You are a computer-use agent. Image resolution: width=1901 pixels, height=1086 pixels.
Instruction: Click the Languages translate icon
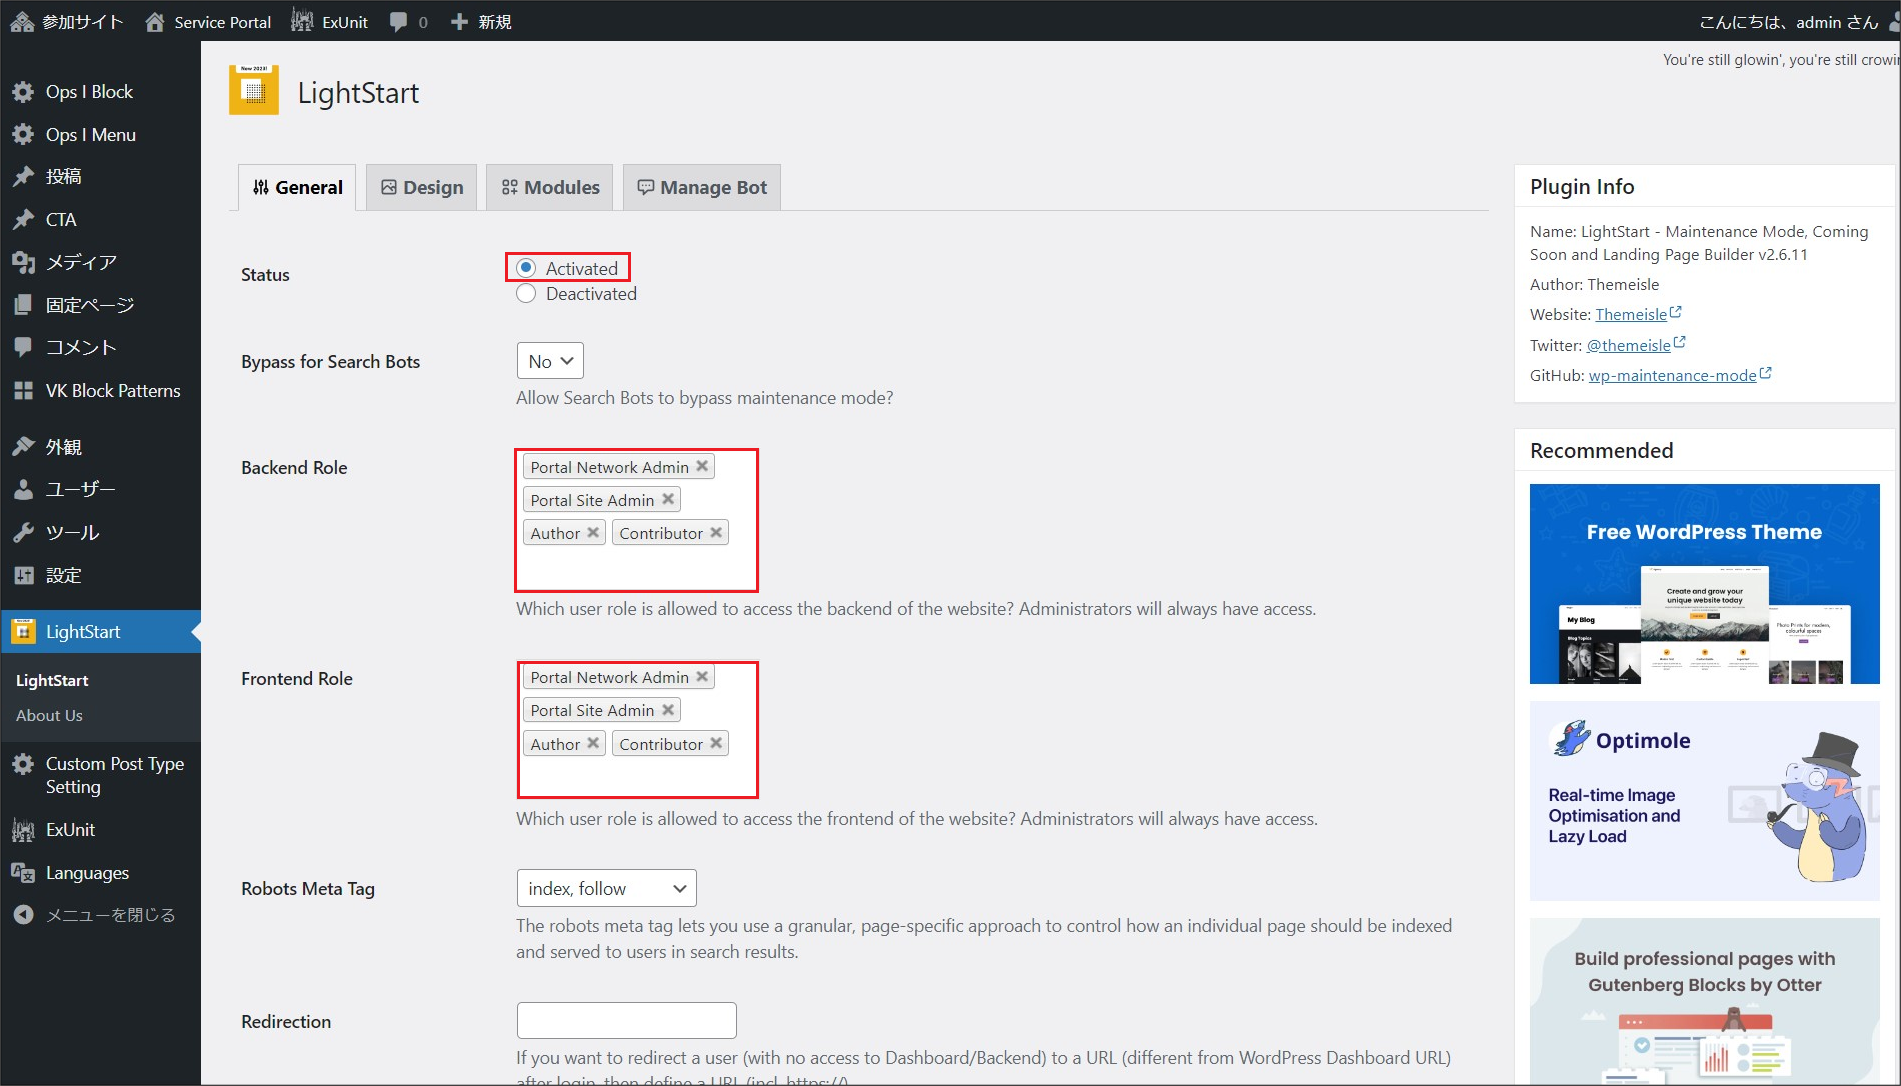click(x=23, y=873)
